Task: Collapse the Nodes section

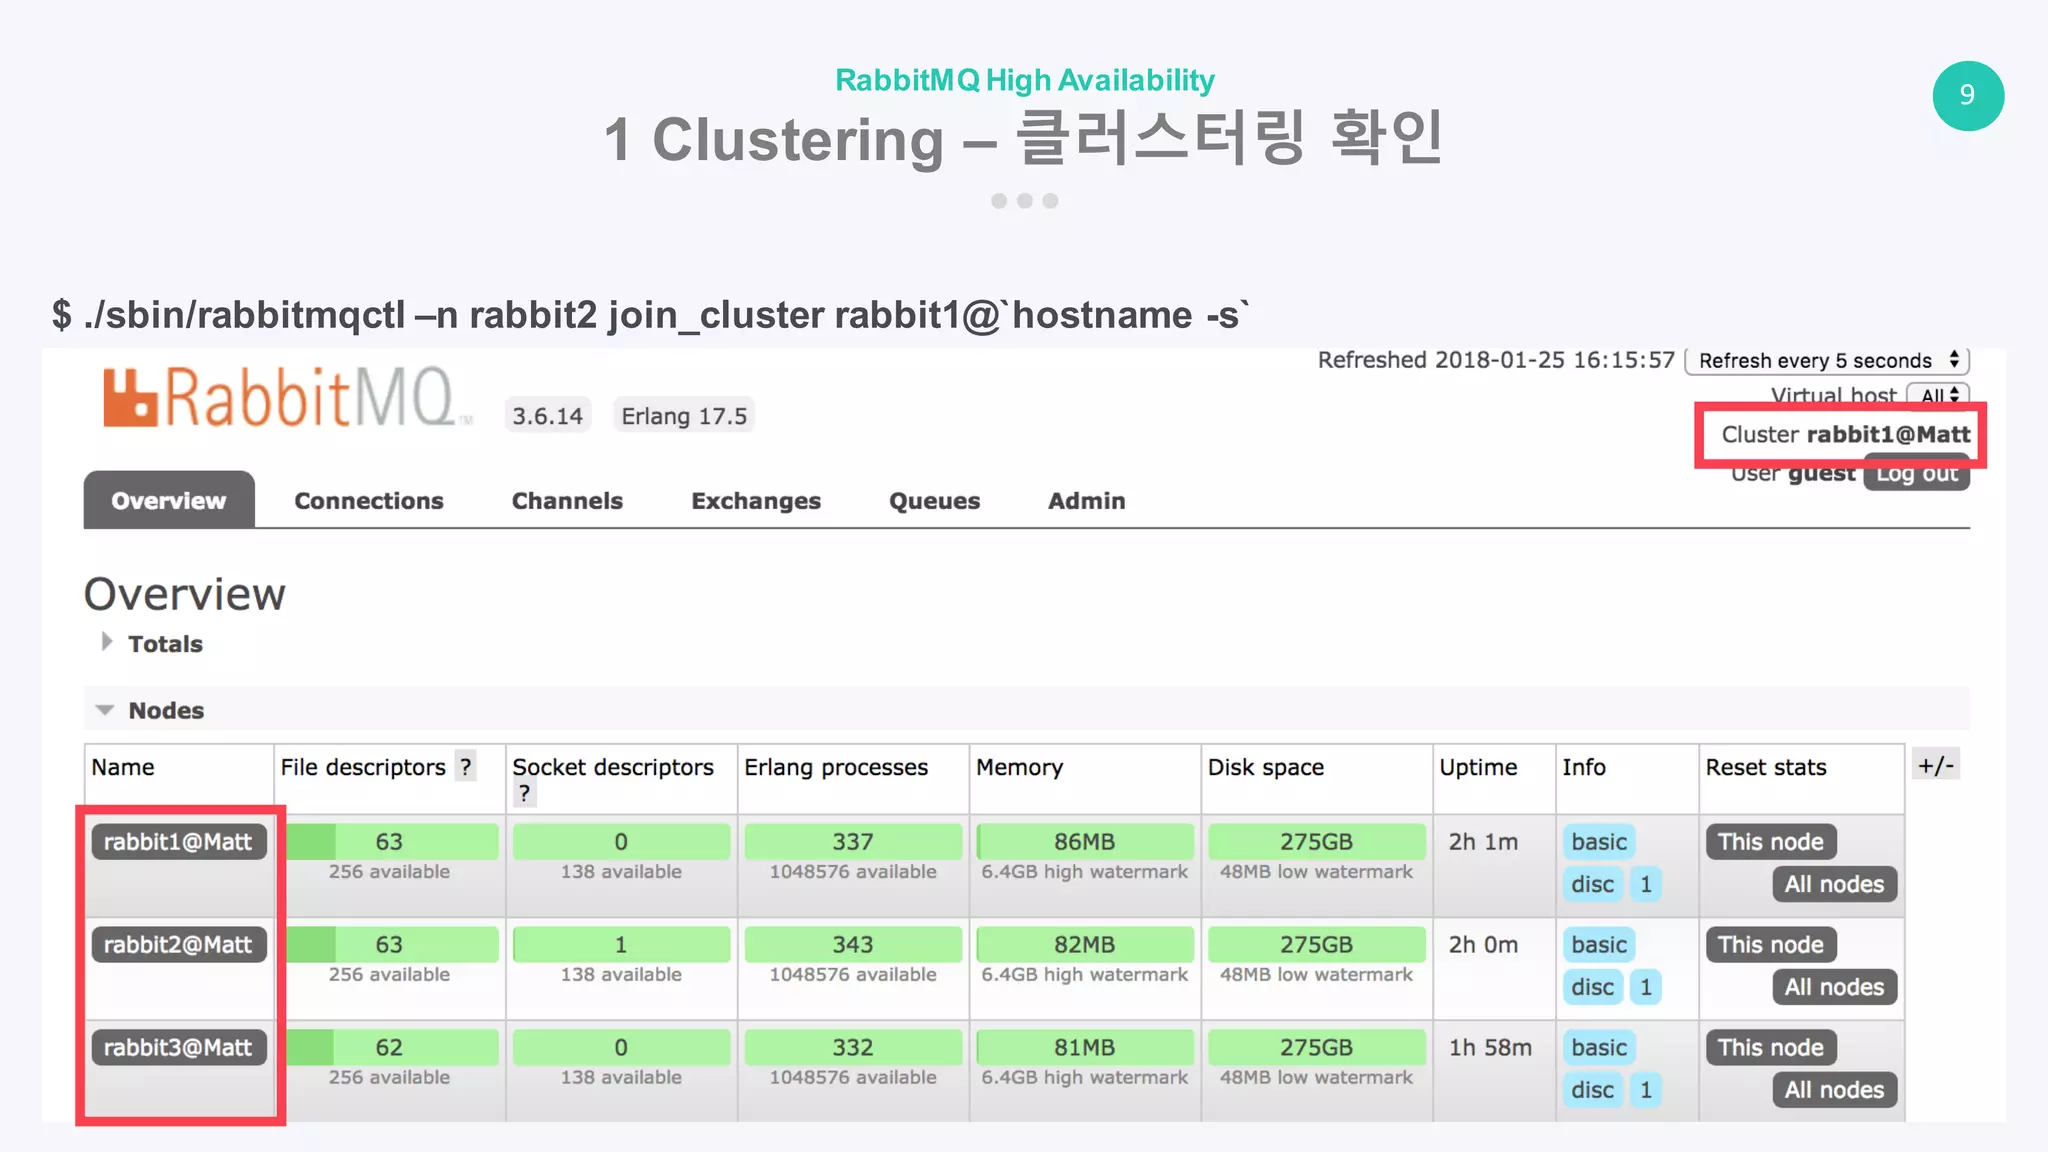Action: point(150,710)
